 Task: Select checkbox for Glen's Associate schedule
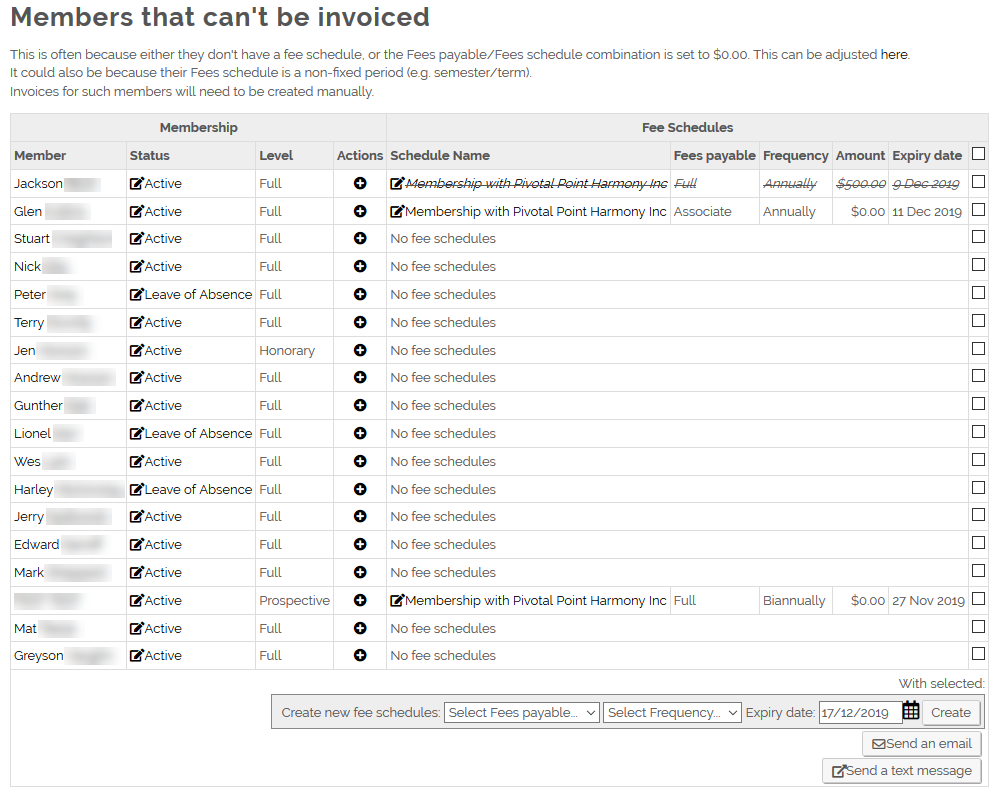coord(978,209)
